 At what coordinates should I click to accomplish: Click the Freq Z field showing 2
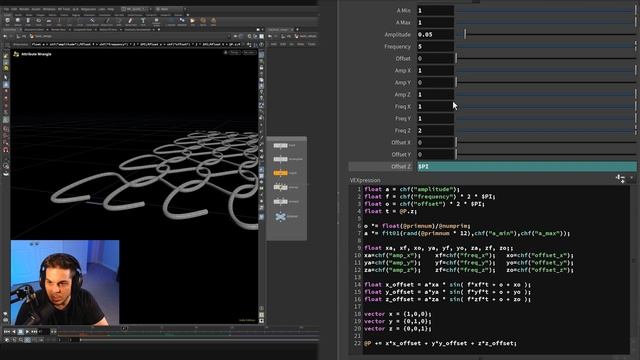(435, 131)
